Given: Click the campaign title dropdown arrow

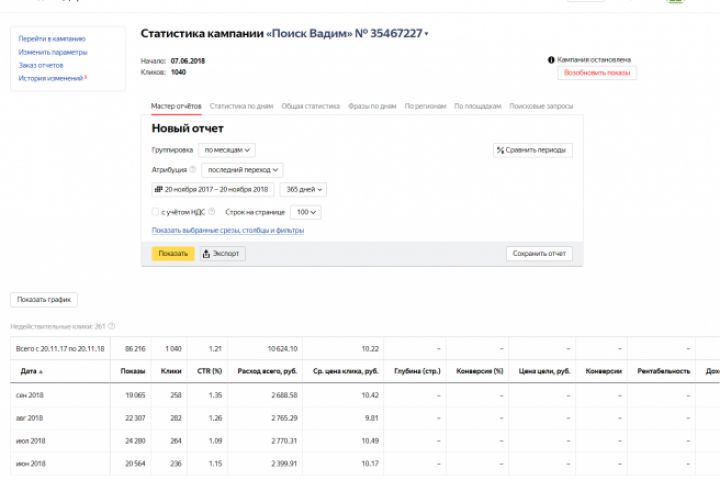Looking at the screenshot, I should click(x=427, y=34).
